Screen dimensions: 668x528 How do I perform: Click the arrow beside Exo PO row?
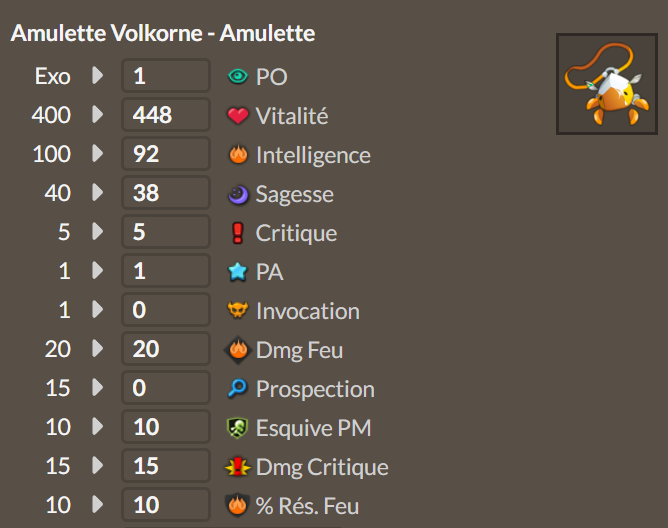coord(98,75)
